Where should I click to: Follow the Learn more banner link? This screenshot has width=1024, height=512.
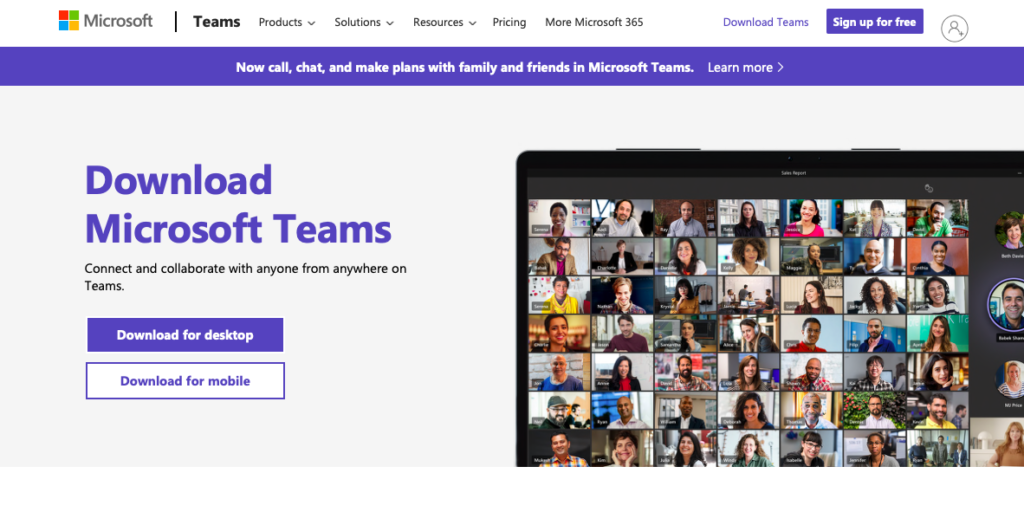[745, 67]
